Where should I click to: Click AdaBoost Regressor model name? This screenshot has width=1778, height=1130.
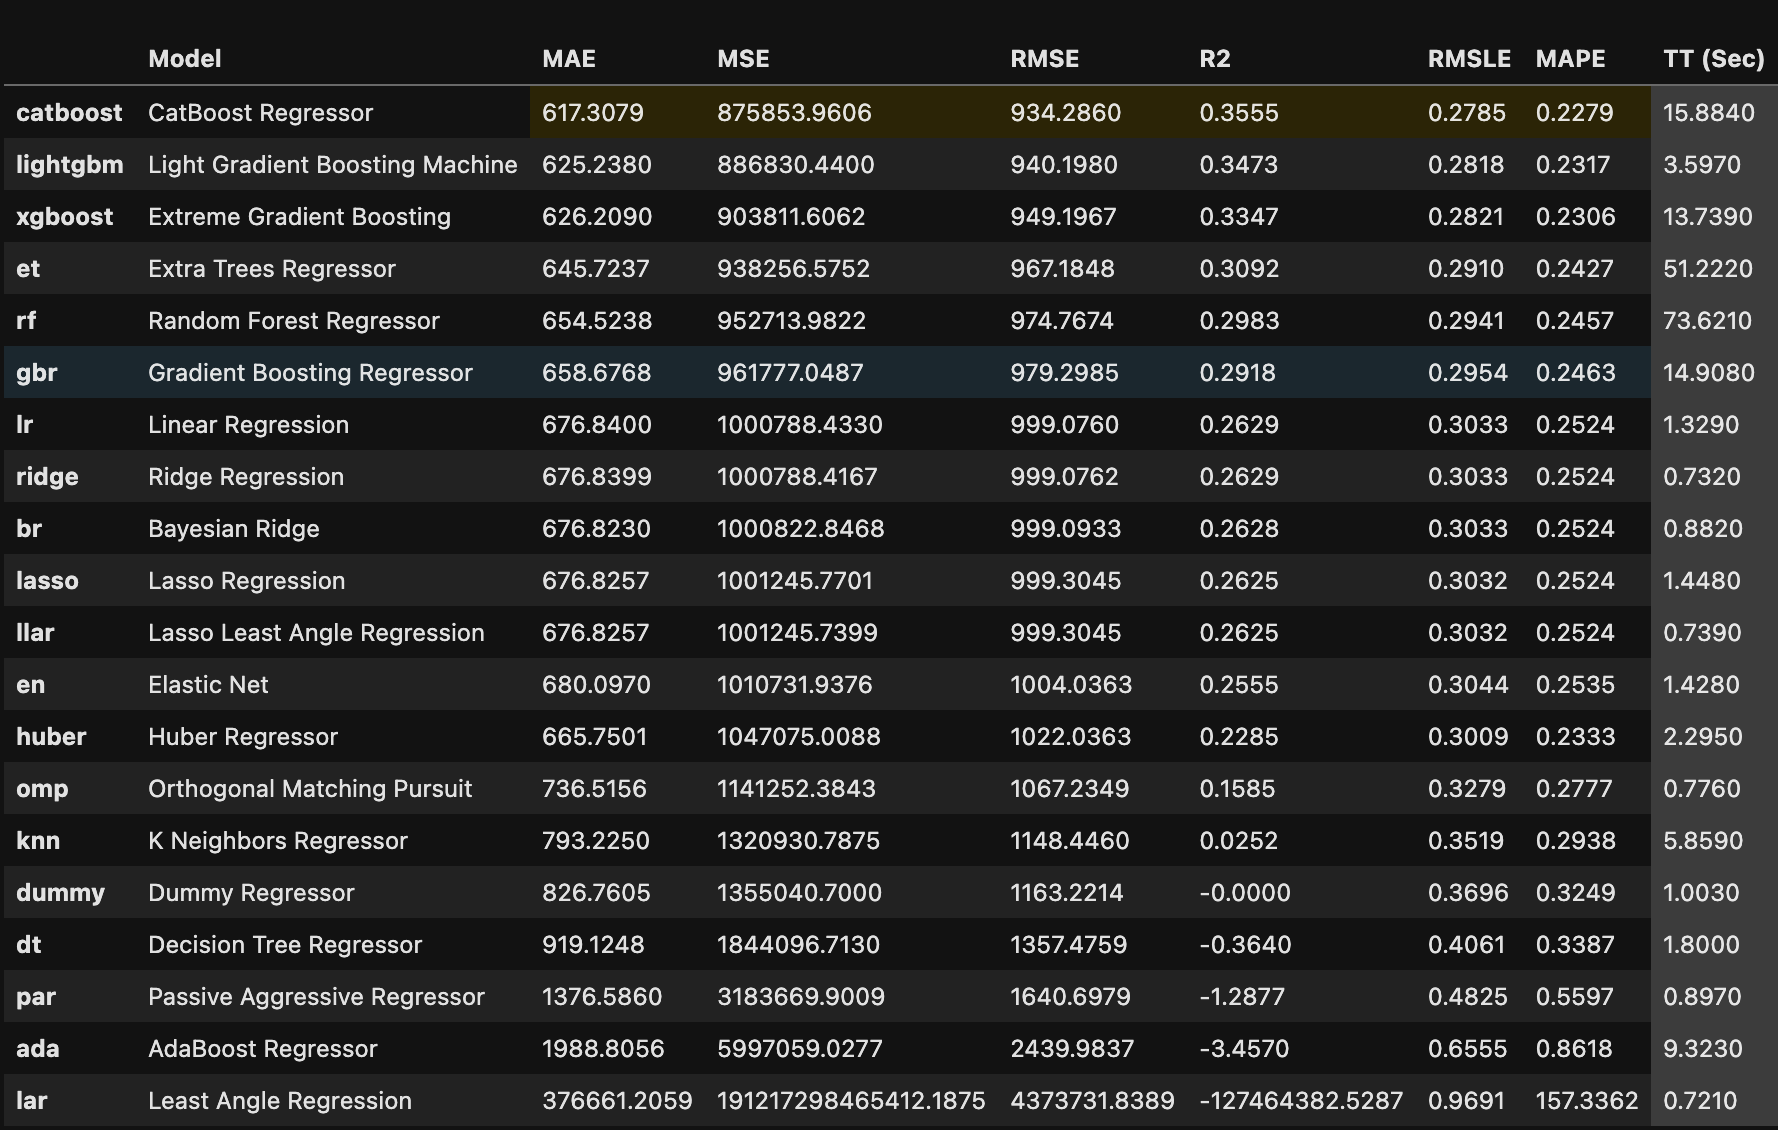click(263, 1049)
